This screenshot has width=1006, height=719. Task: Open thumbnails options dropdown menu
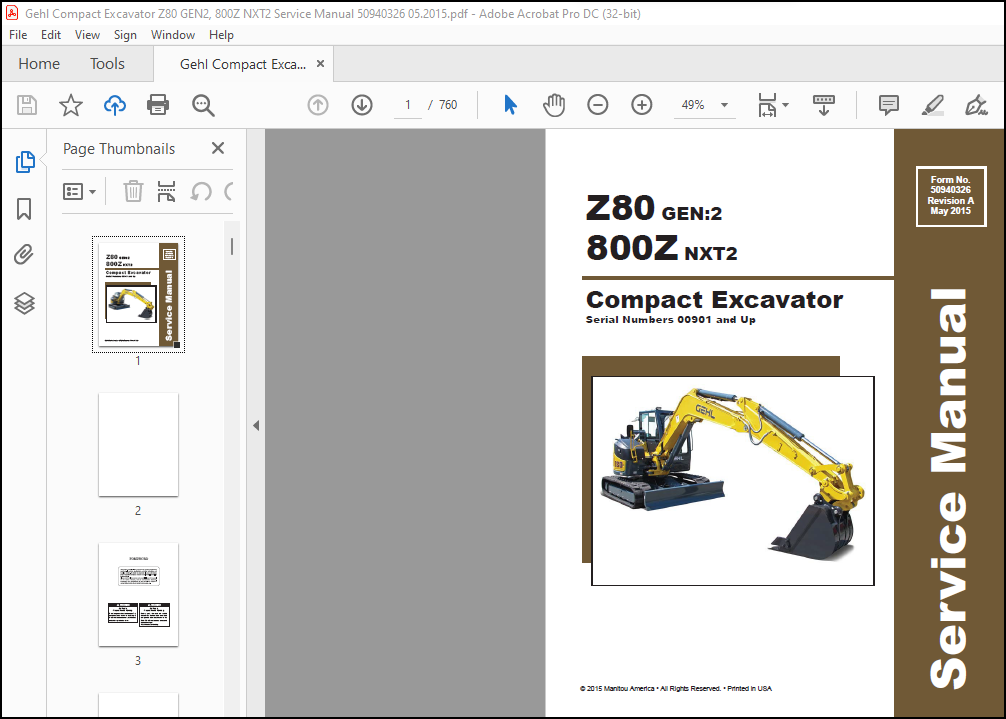coord(80,191)
